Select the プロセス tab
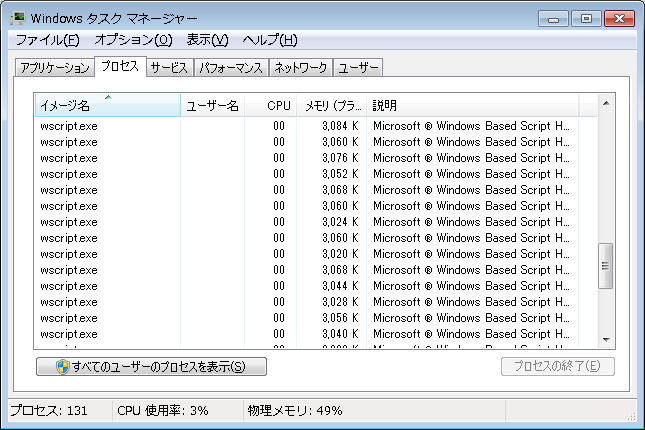 click(x=120, y=66)
